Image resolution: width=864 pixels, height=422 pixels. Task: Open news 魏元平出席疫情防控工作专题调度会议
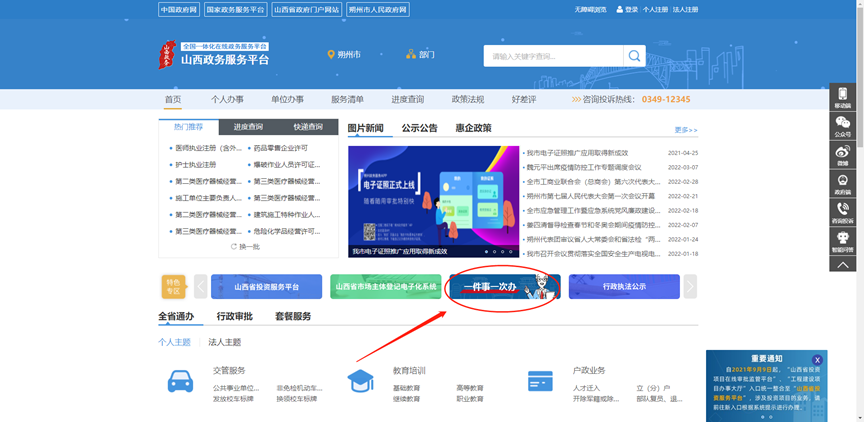pyautogui.click(x=584, y=167)
